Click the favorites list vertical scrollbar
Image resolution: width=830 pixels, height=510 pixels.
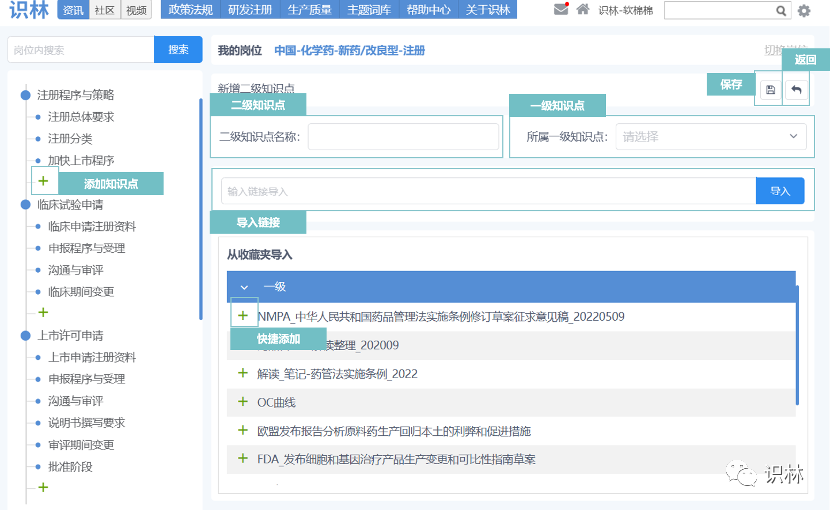[797, 340]
